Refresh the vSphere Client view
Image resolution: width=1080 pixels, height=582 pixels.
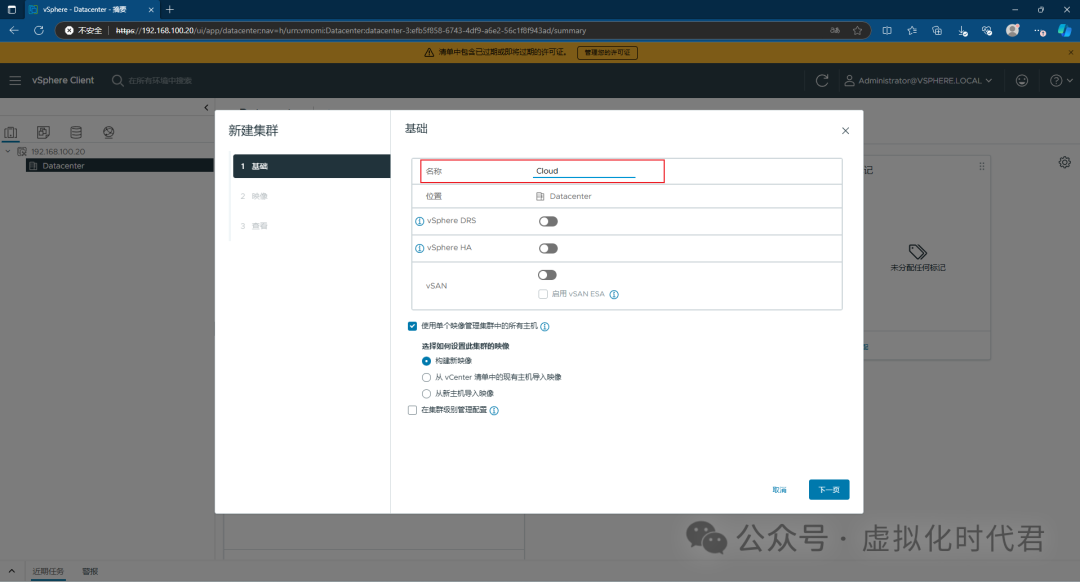[822, 81]
